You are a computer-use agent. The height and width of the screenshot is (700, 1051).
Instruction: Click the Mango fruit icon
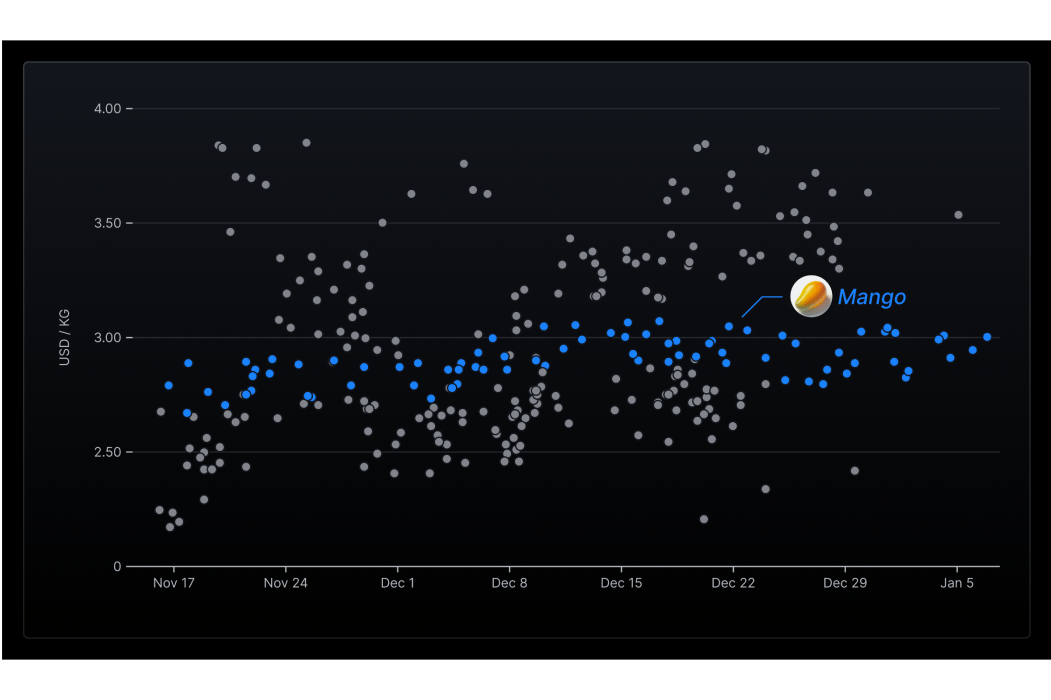811,297
